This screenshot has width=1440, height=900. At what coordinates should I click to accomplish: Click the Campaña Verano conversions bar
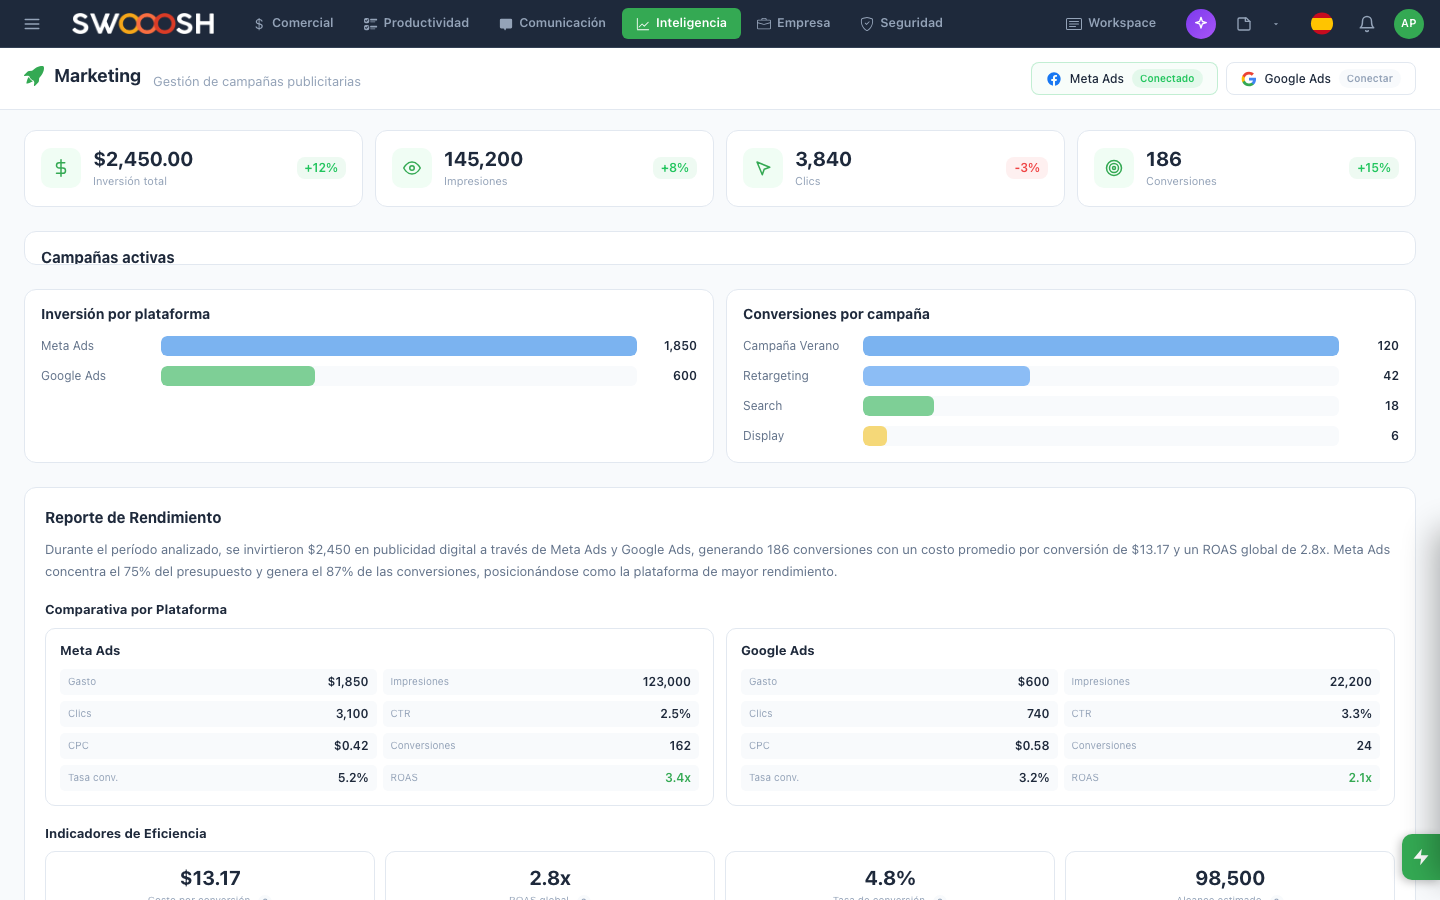coord(1100,346)
